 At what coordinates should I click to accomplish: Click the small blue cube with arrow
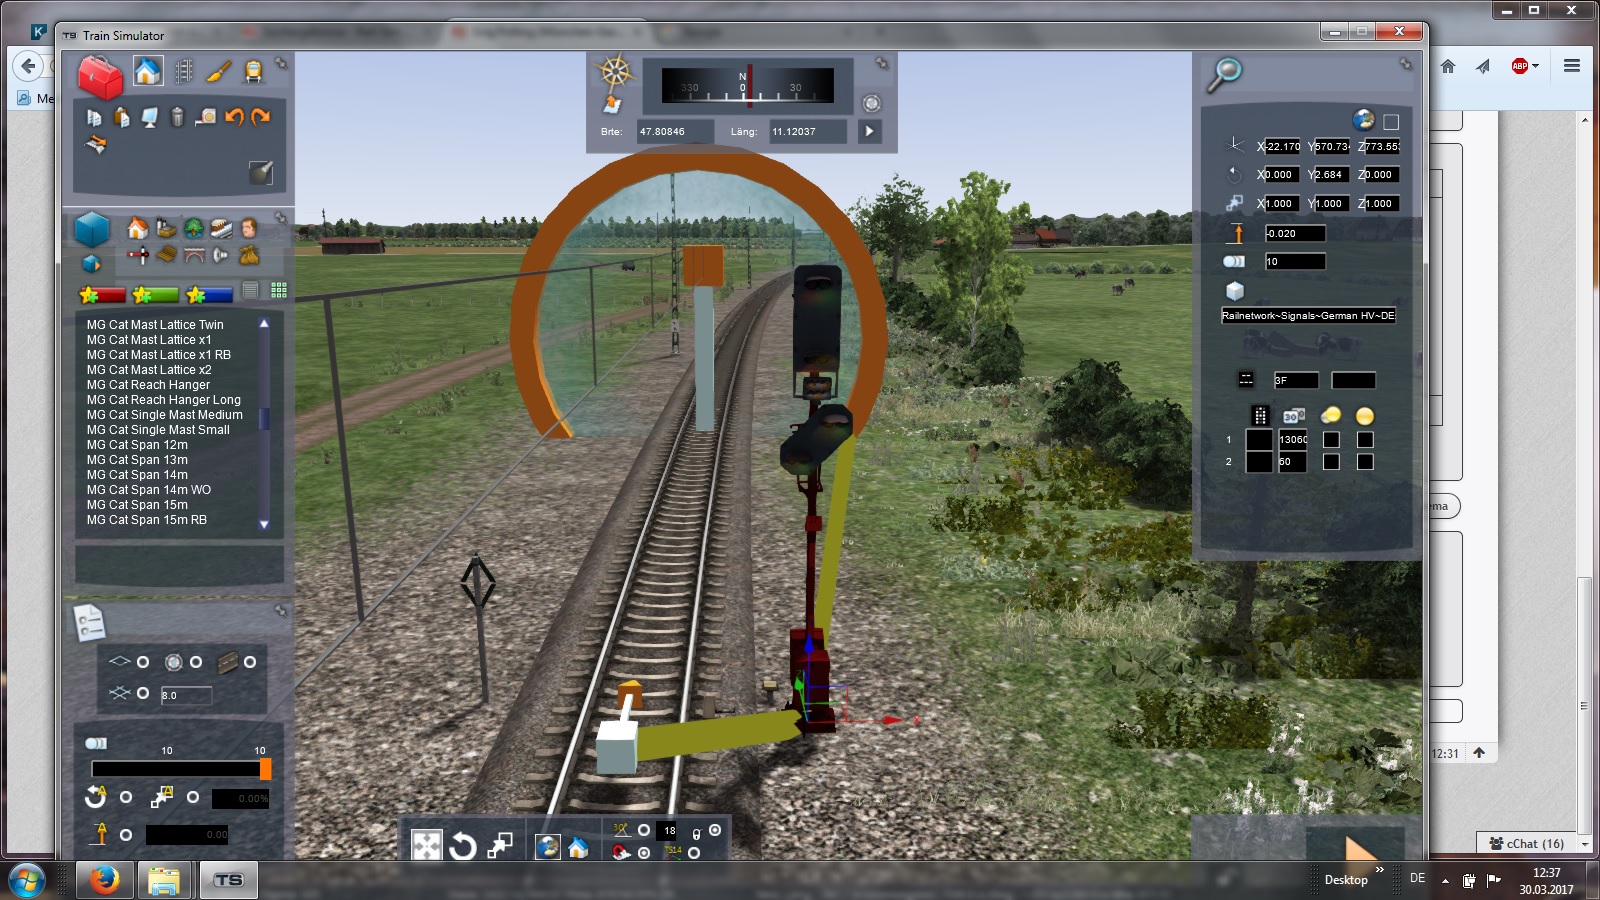pyautogui.click(x=91, y=263)
